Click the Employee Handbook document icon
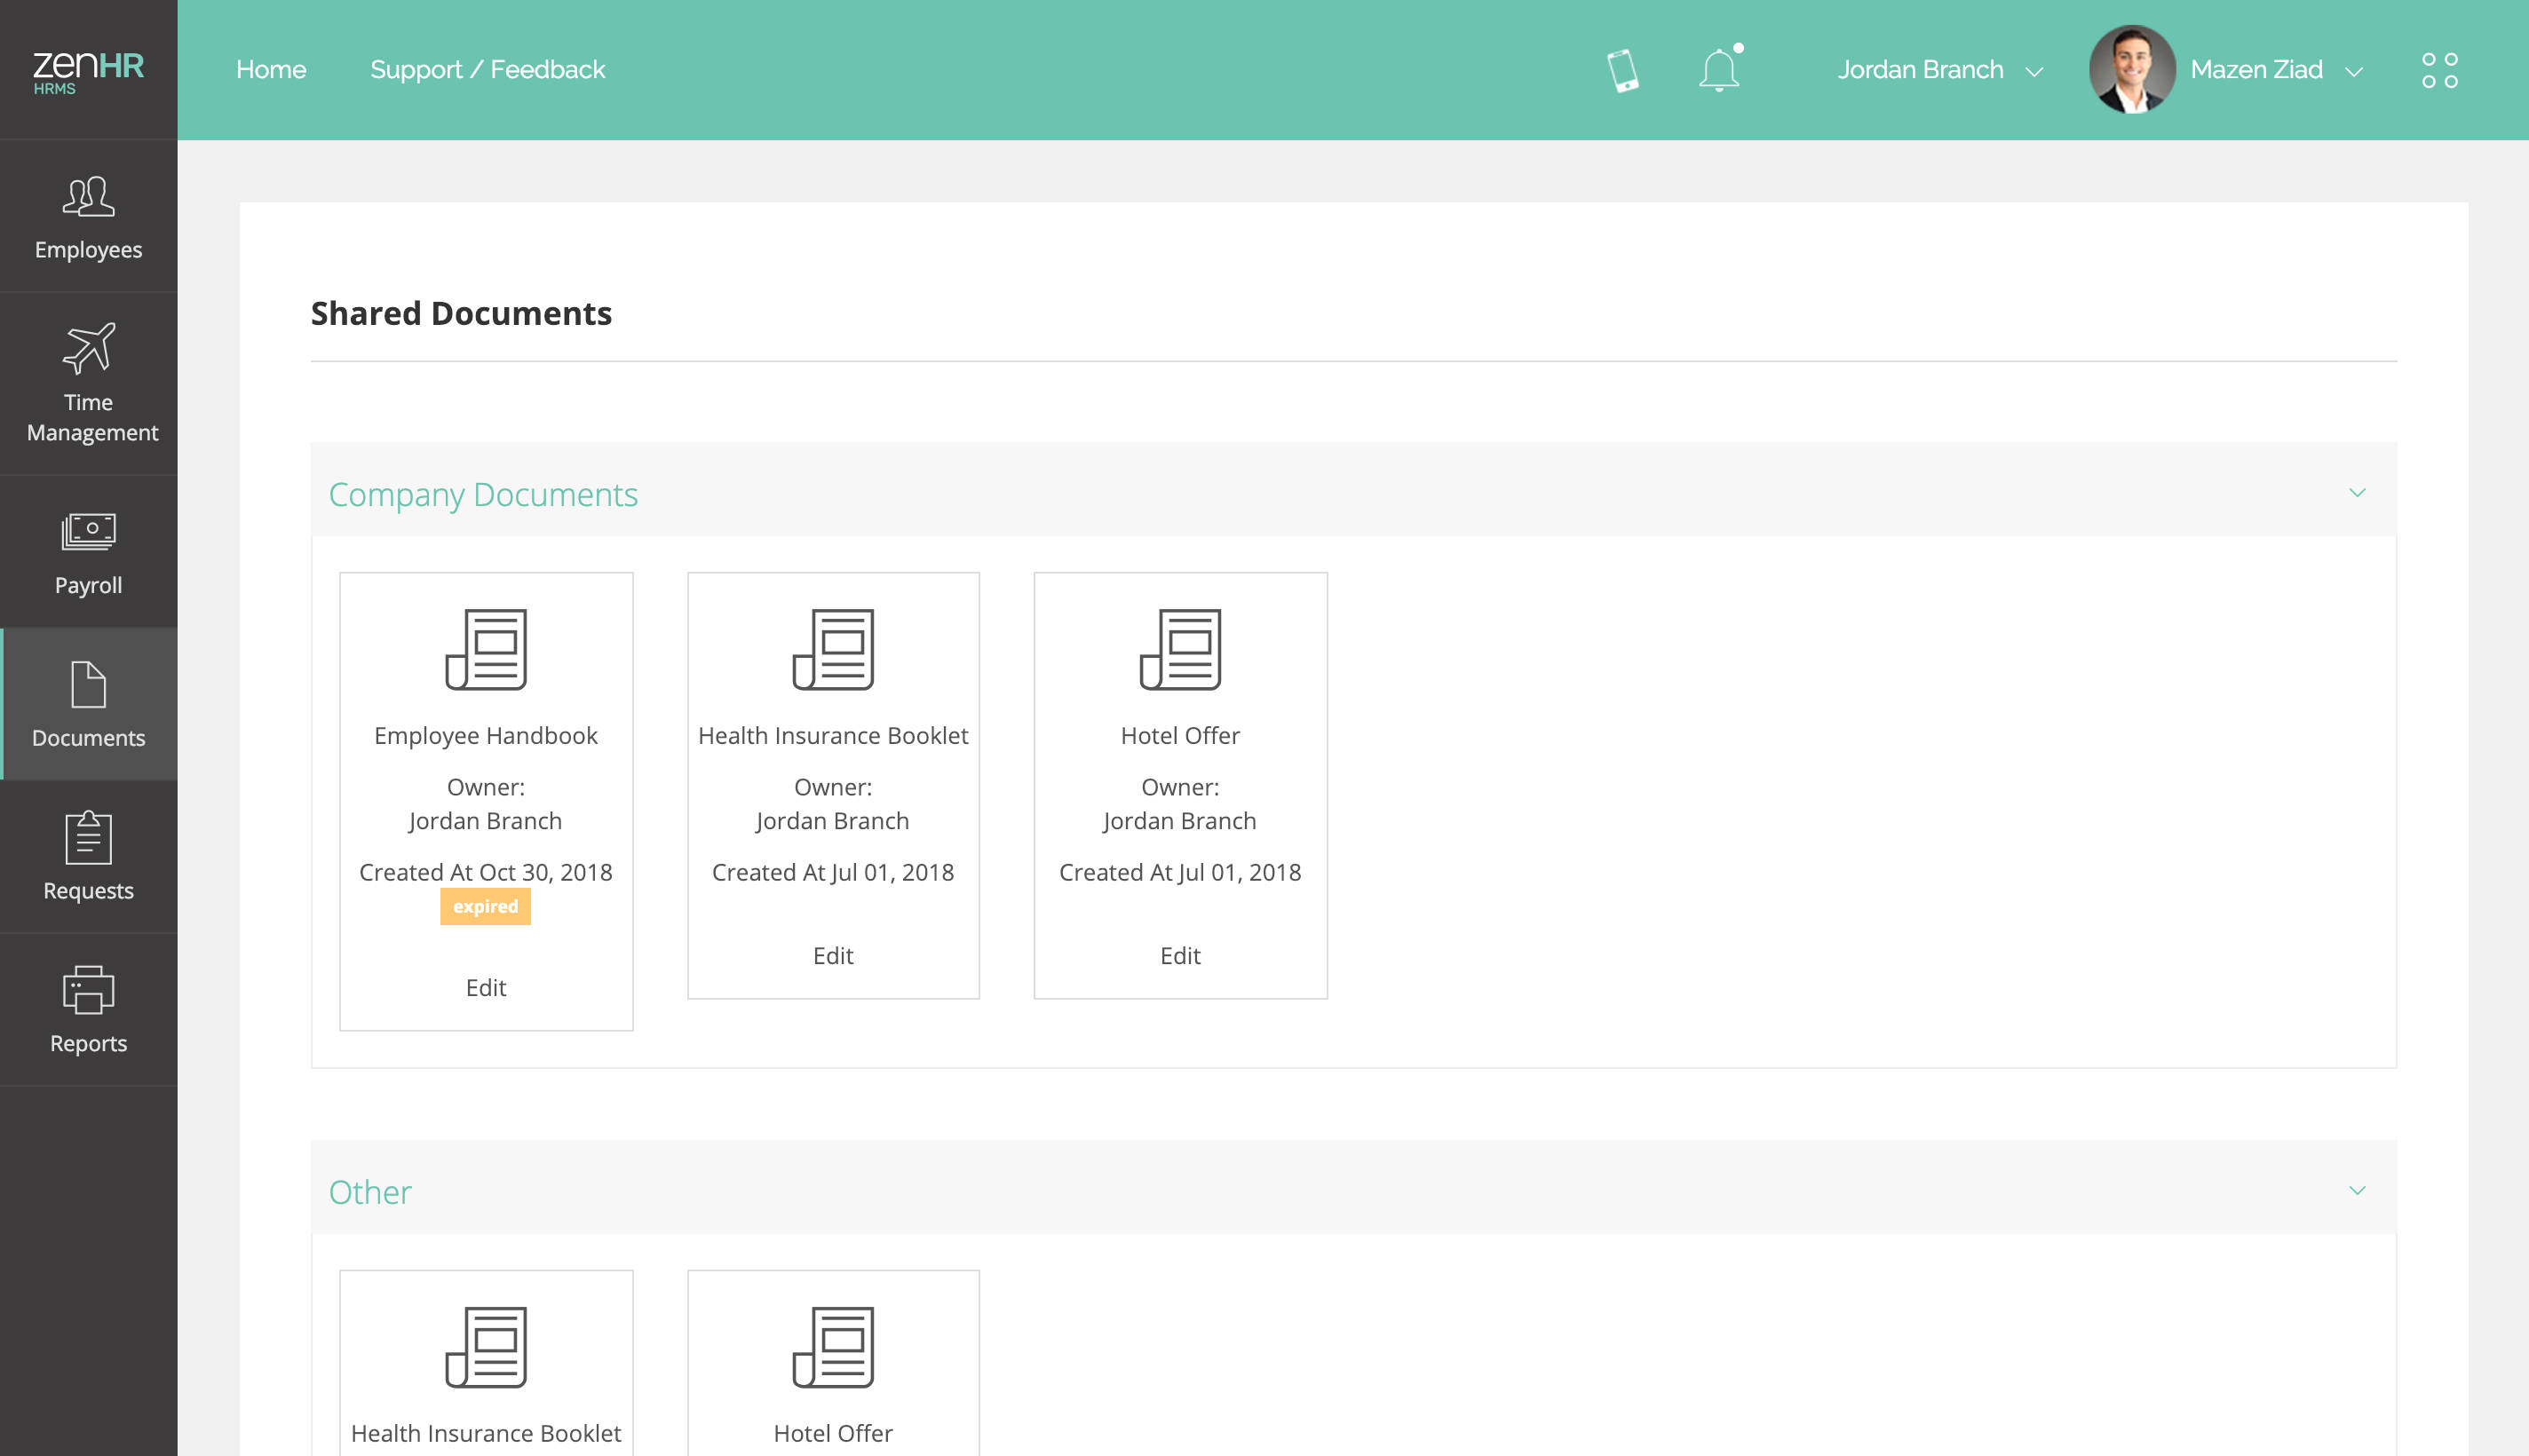The image size is (2529, 1456). point(486,649)
